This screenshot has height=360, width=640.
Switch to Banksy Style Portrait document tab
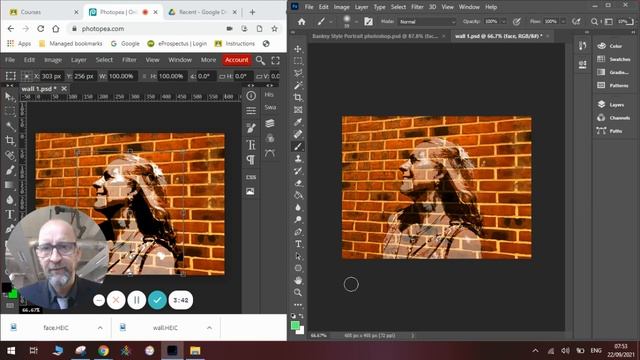[375, 36]
